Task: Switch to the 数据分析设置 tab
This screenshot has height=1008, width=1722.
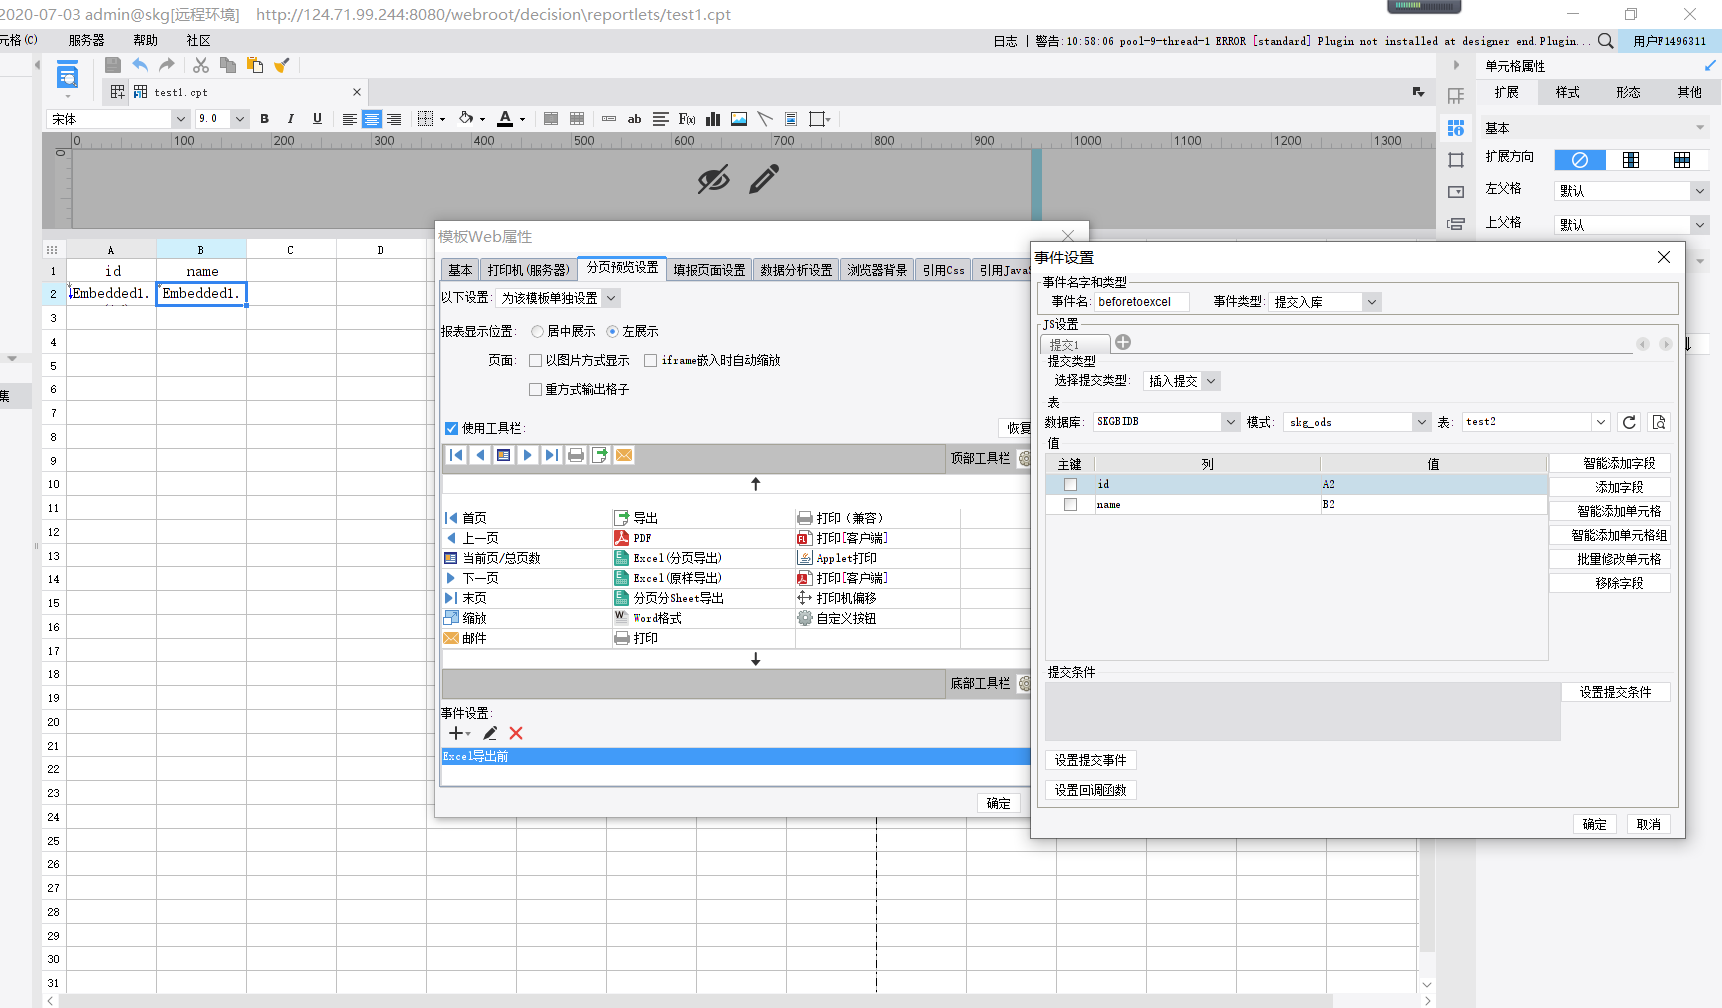Action: [796, 270]
